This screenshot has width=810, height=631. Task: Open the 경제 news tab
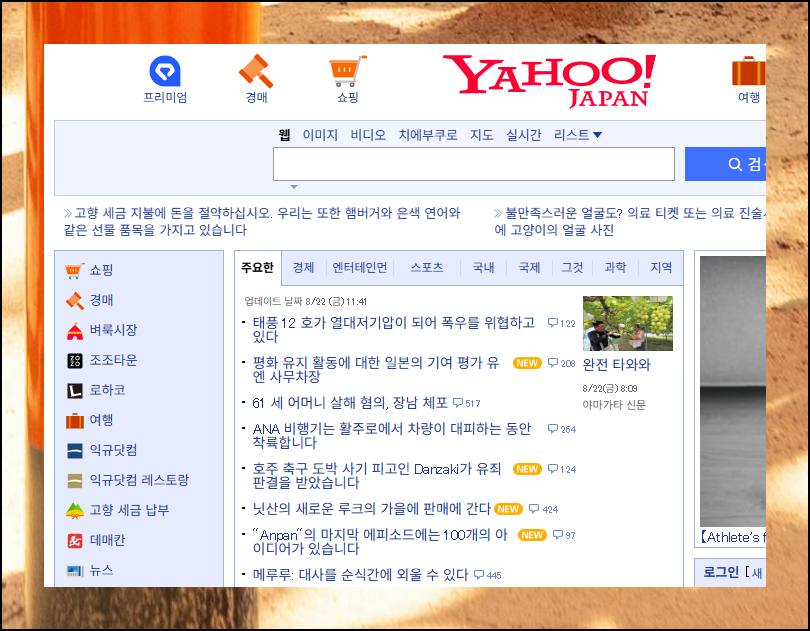click(303, 268)
